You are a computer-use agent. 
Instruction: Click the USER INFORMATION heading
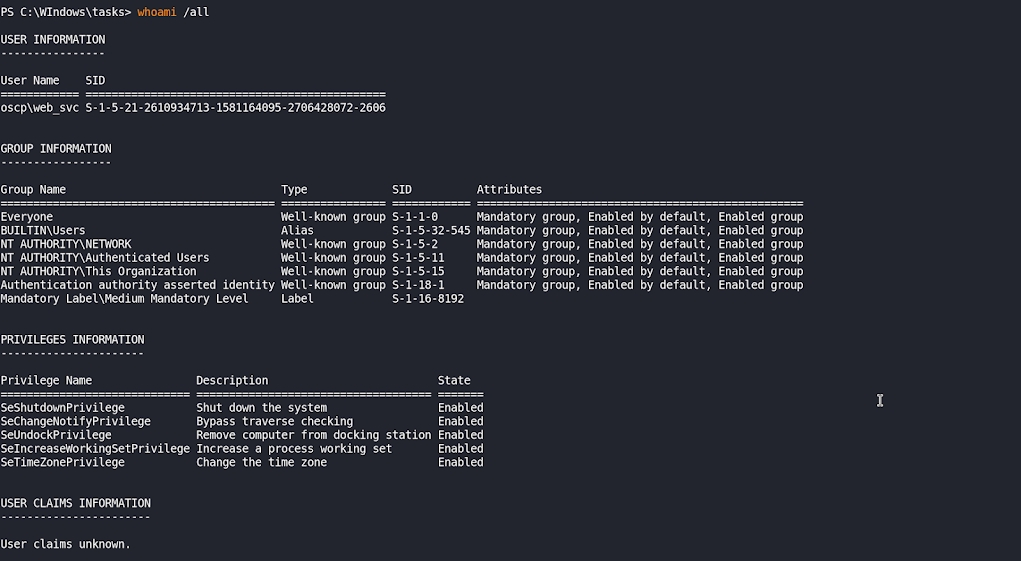point(52,39)
